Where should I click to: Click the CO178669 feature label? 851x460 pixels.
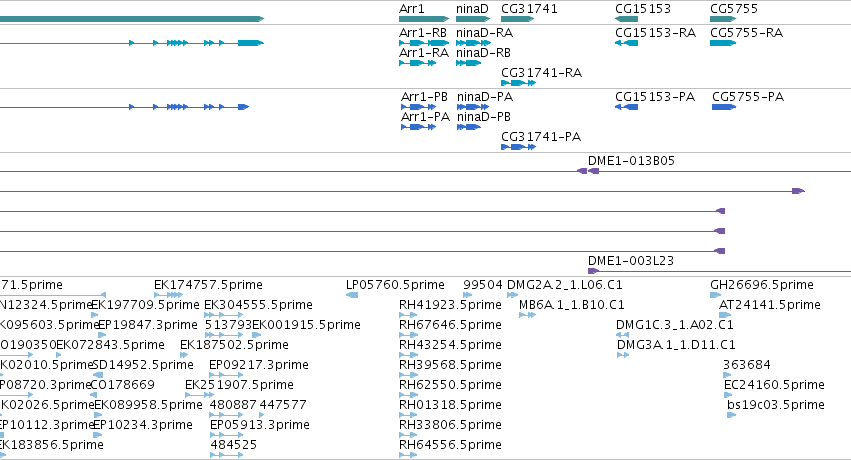(123, 385)
